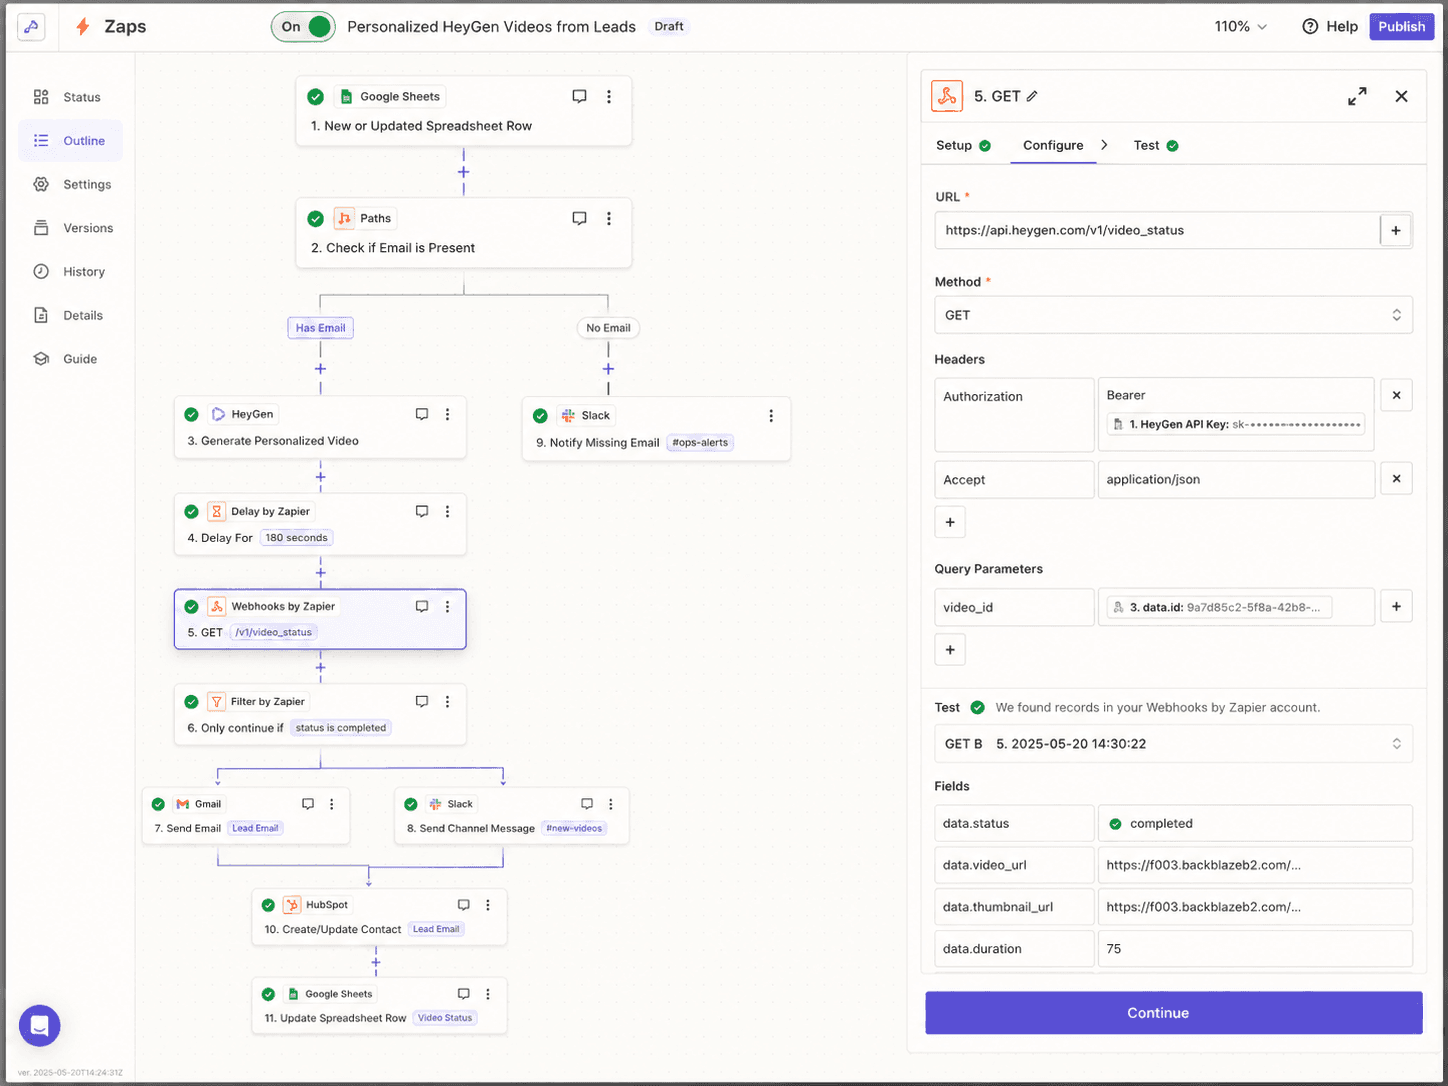Screen dimensions: 1448x1086
Task: Click the data.status completed value
Action: pyautogui.click(x=1255, y=824)
